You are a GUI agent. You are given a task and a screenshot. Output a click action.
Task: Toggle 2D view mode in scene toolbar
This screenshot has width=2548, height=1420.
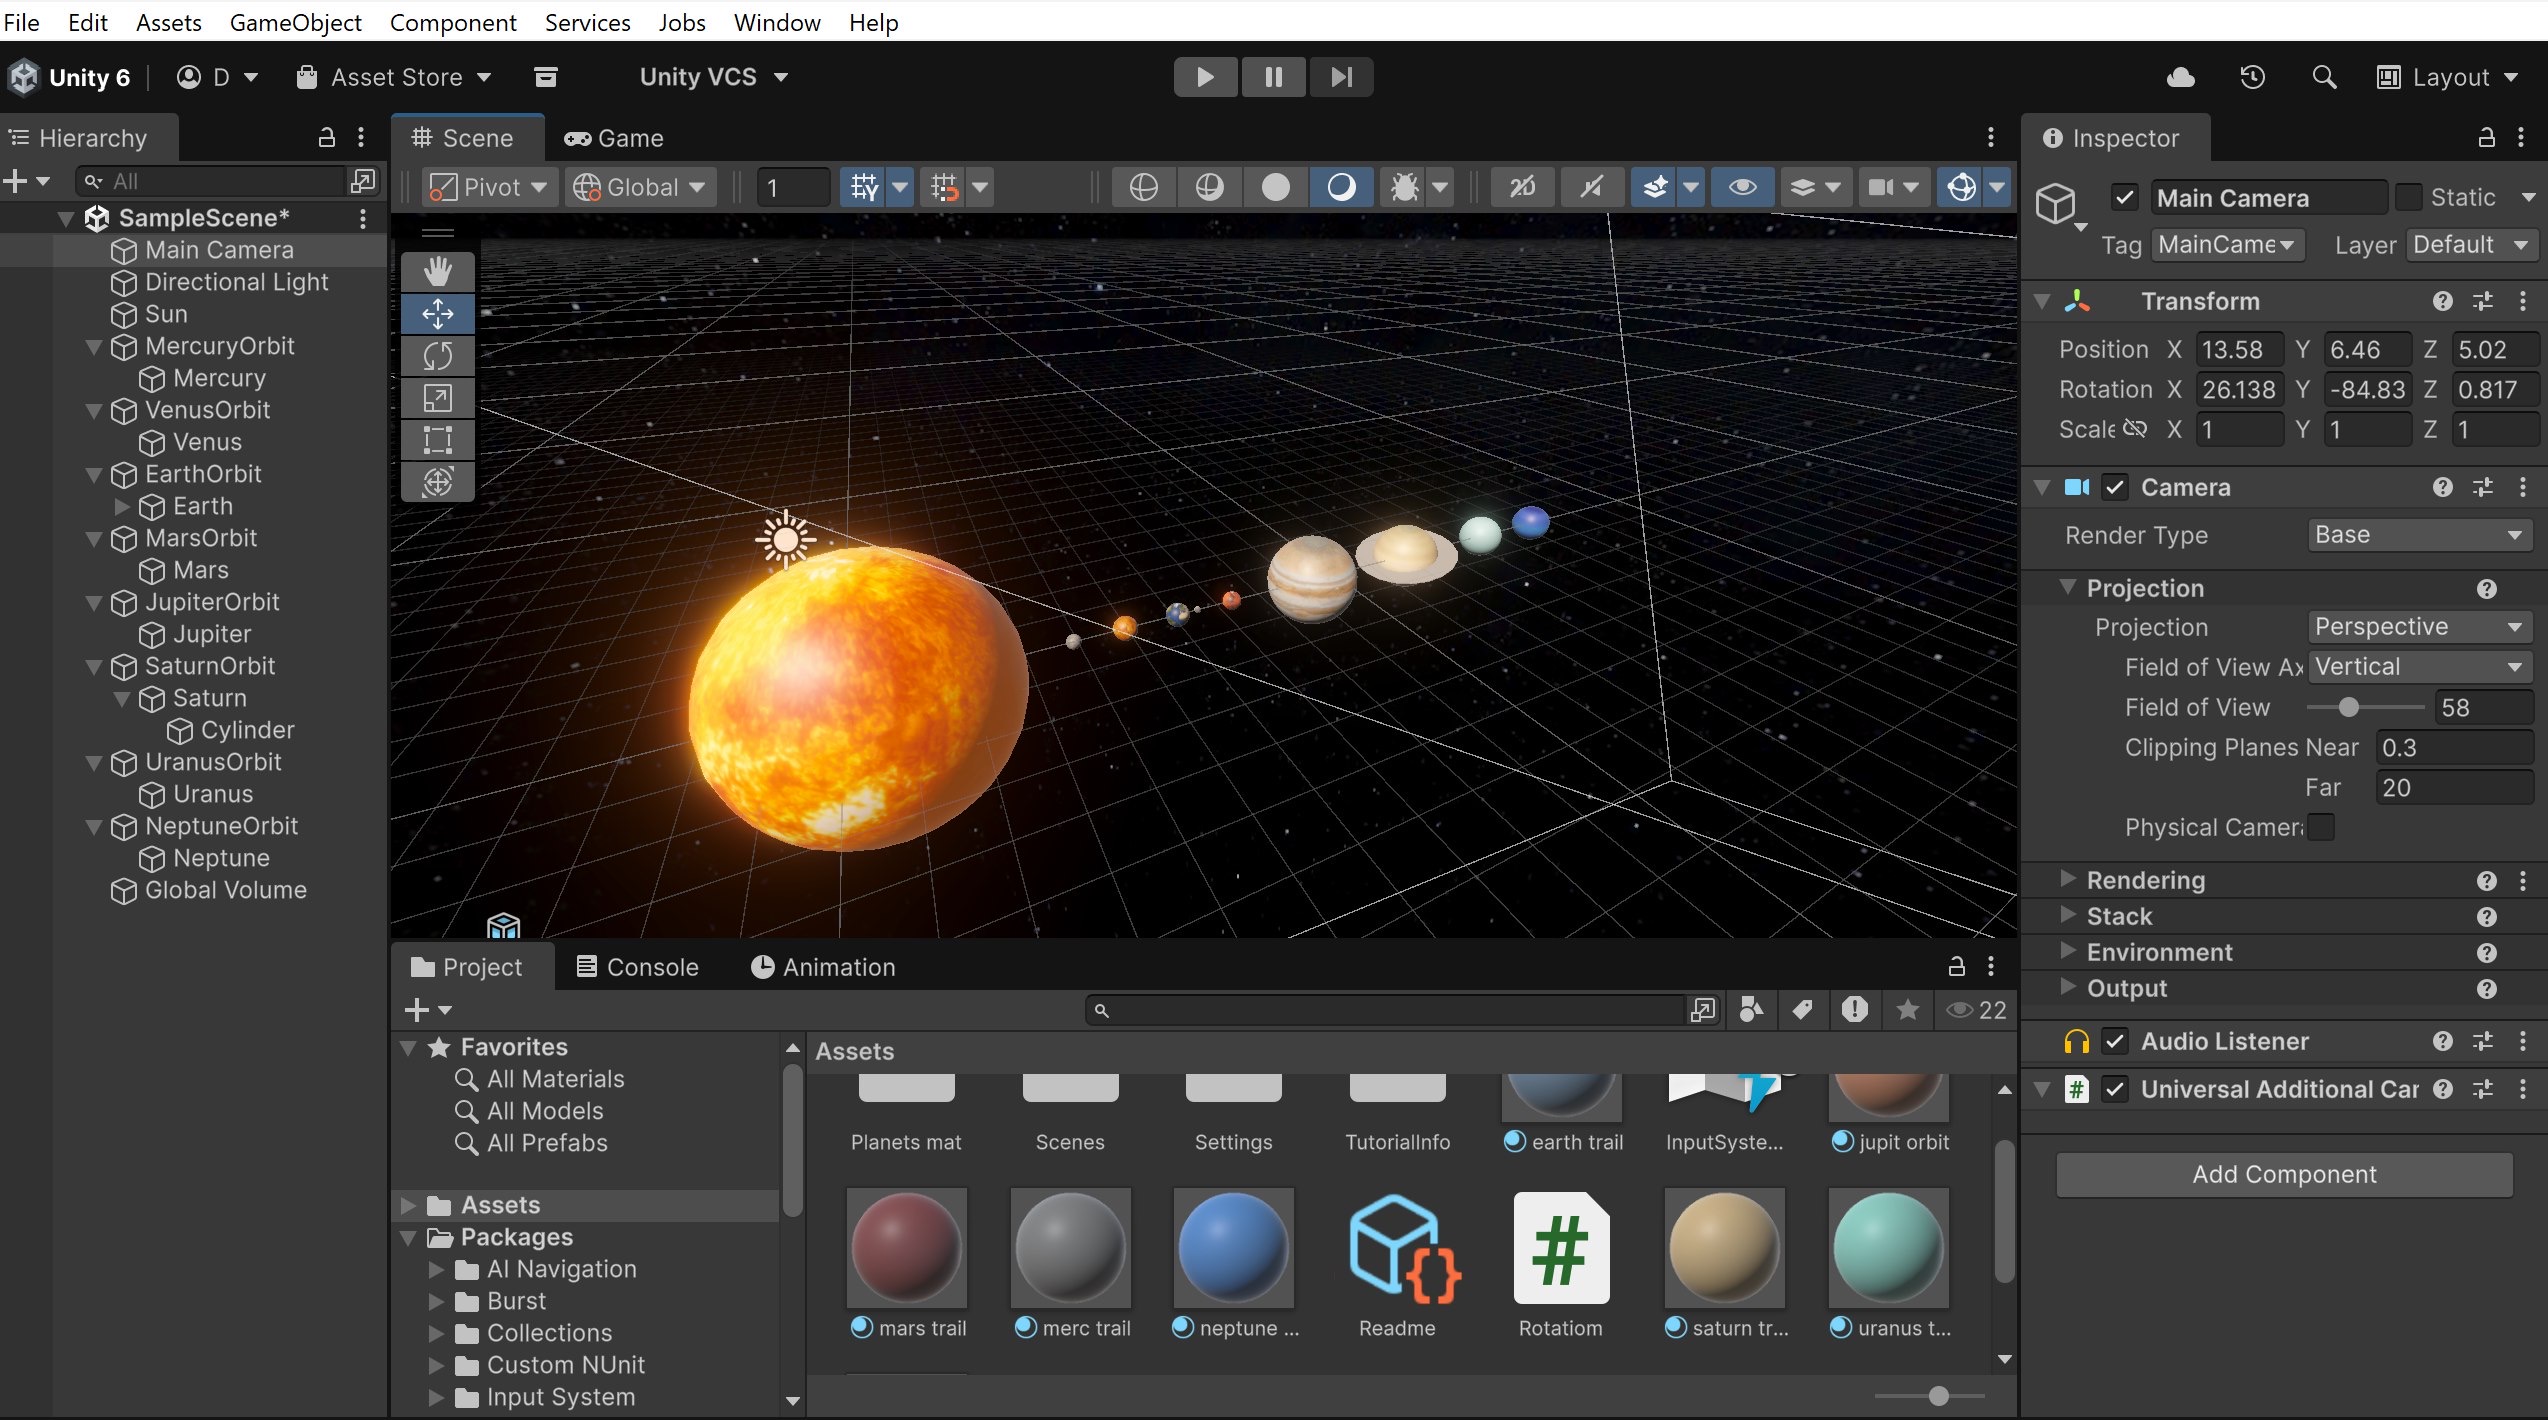point(1522,187)
